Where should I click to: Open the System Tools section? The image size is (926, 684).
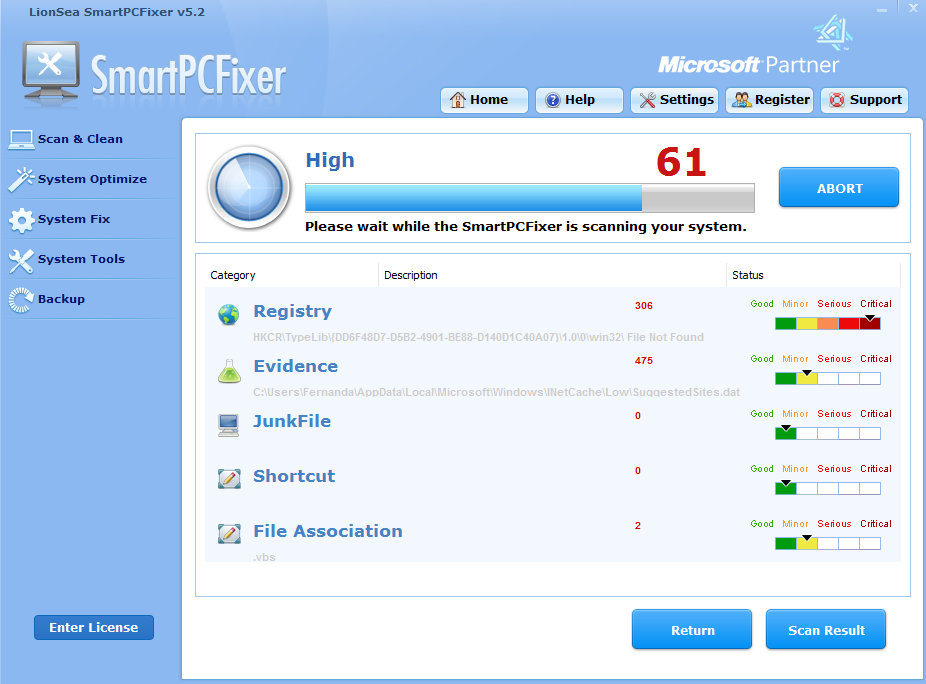click(x=81, y=260)
